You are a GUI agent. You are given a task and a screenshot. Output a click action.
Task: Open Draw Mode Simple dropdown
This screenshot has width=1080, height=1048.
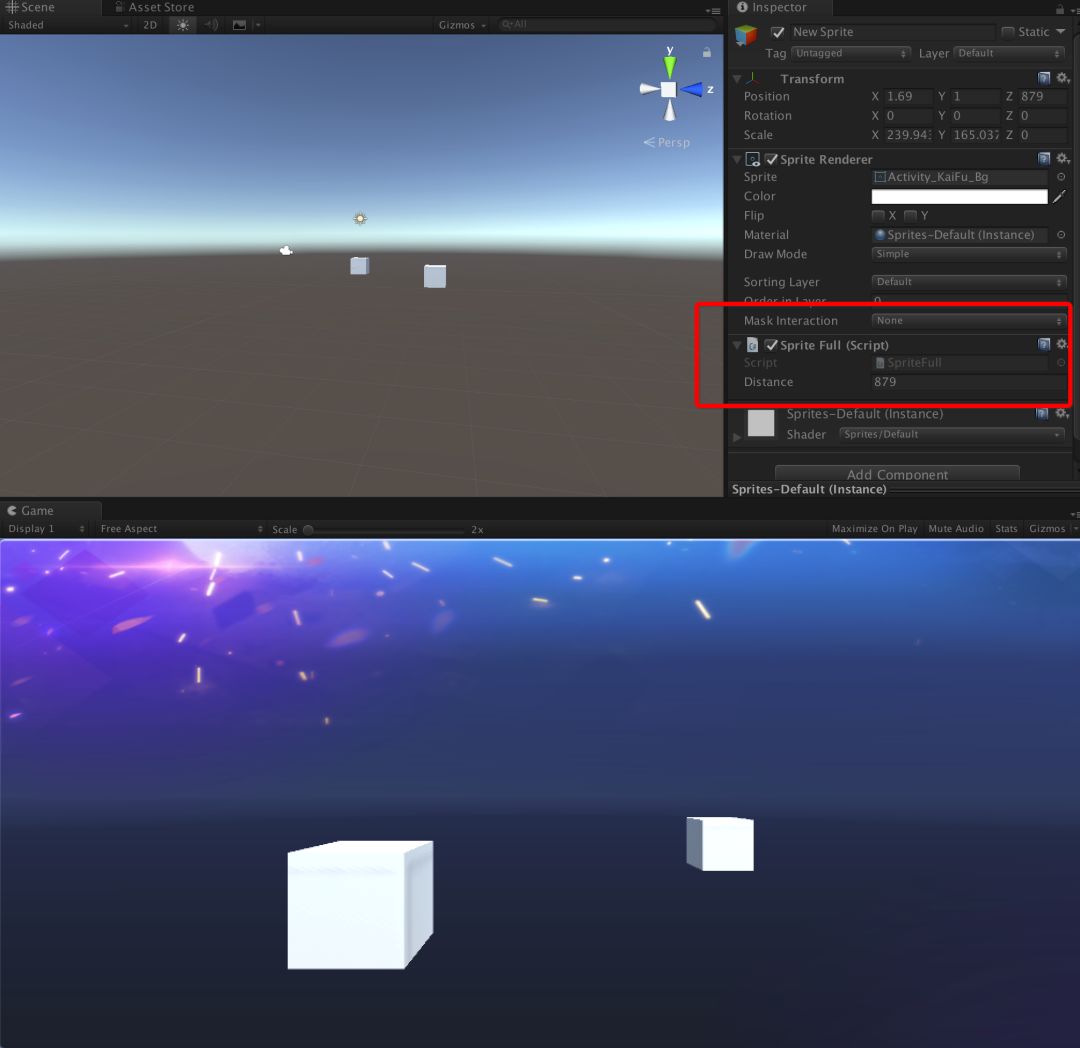(x=968, y=254)
